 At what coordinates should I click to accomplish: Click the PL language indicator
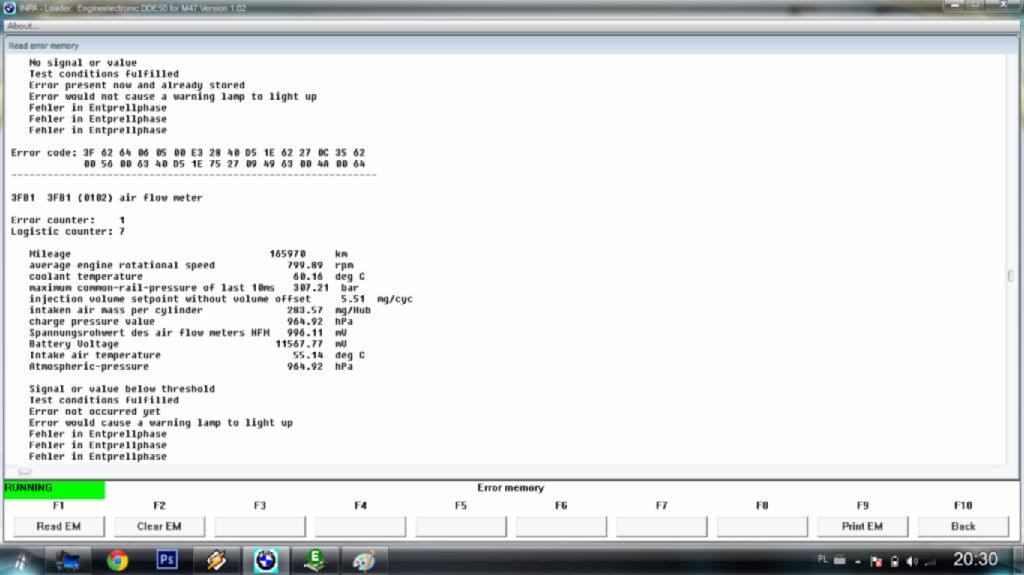[x=822, y=559]
